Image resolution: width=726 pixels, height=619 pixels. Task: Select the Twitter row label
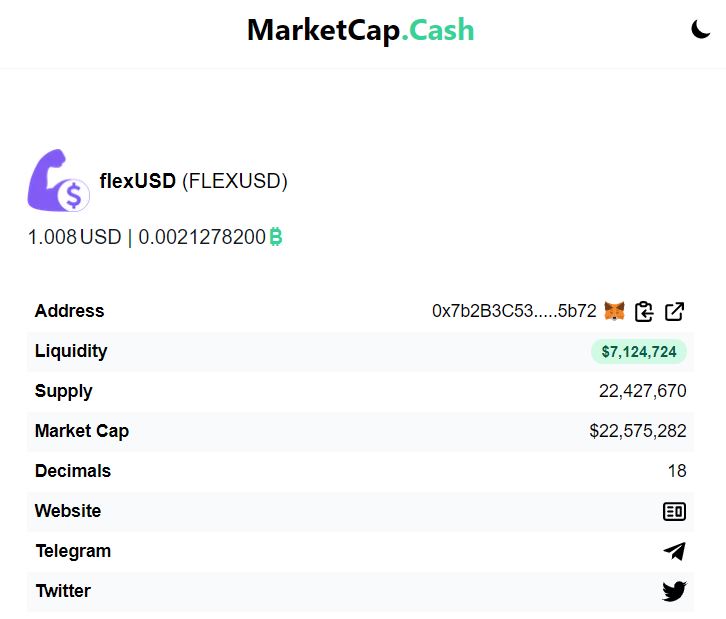63,591
